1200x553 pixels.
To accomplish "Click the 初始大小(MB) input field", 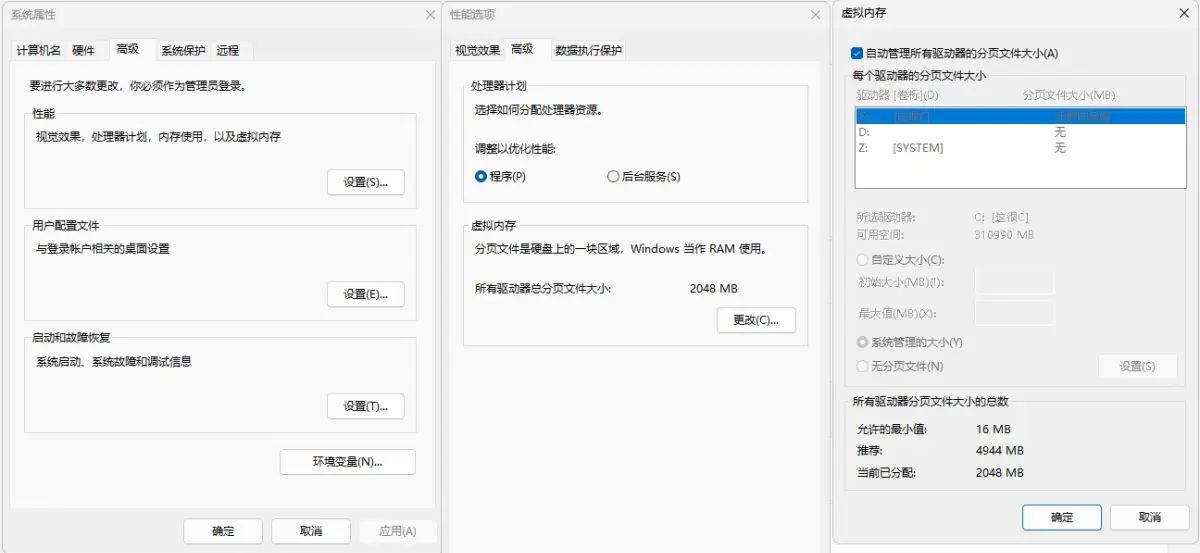I will [1014, 282].
